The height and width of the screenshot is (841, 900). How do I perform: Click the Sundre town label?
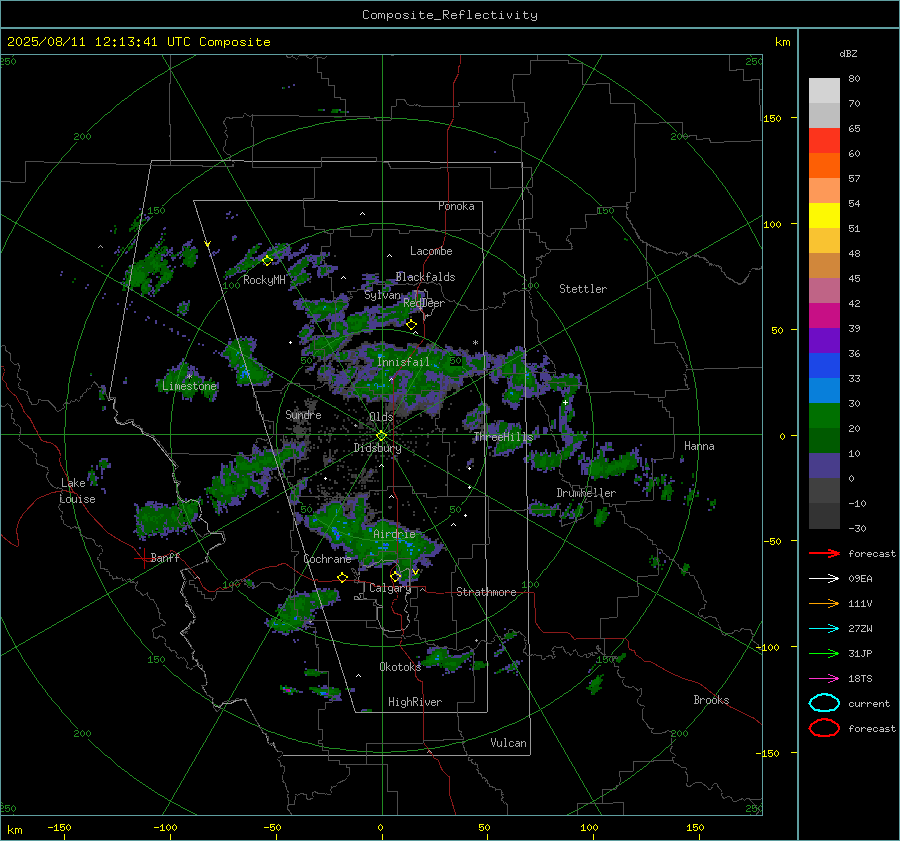303,414
